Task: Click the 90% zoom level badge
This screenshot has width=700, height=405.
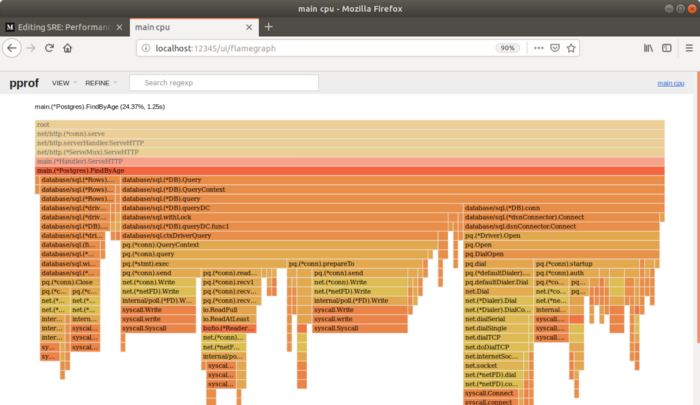Action: (508, 48)
